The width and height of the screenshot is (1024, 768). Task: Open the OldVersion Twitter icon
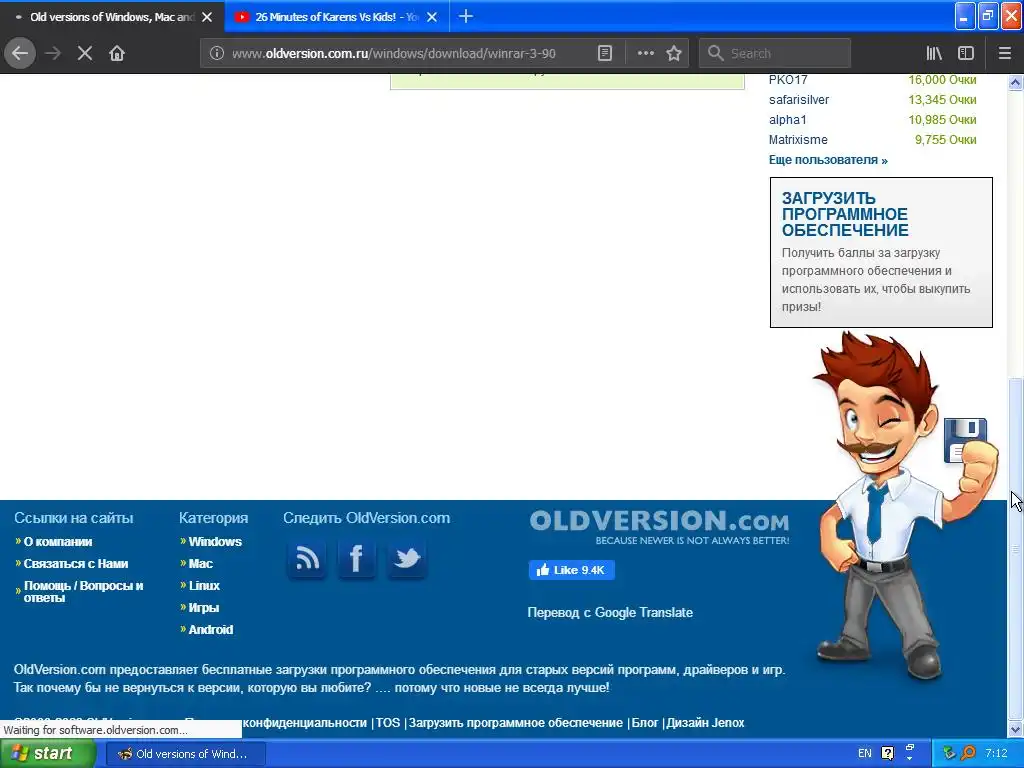(x=407, y=558)
